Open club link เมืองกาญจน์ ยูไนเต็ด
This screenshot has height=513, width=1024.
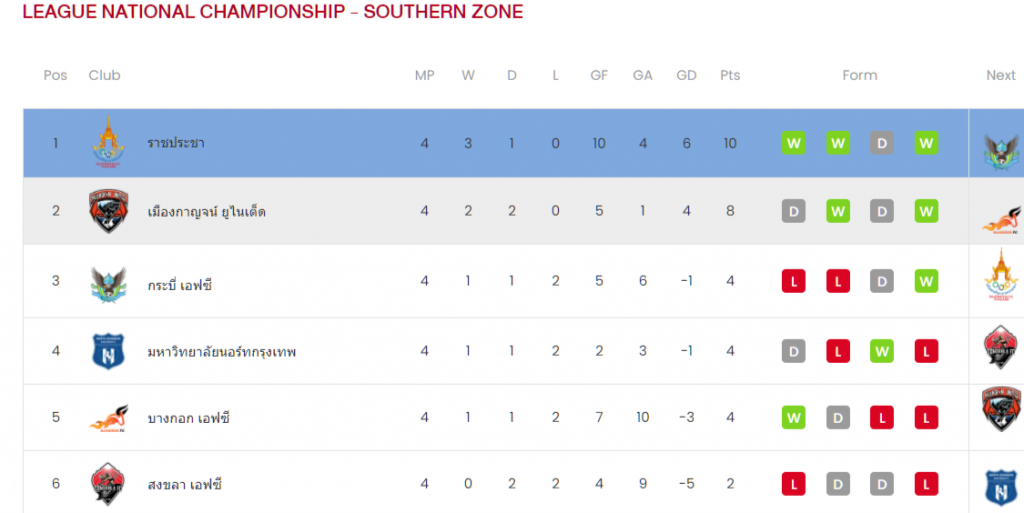206,211
